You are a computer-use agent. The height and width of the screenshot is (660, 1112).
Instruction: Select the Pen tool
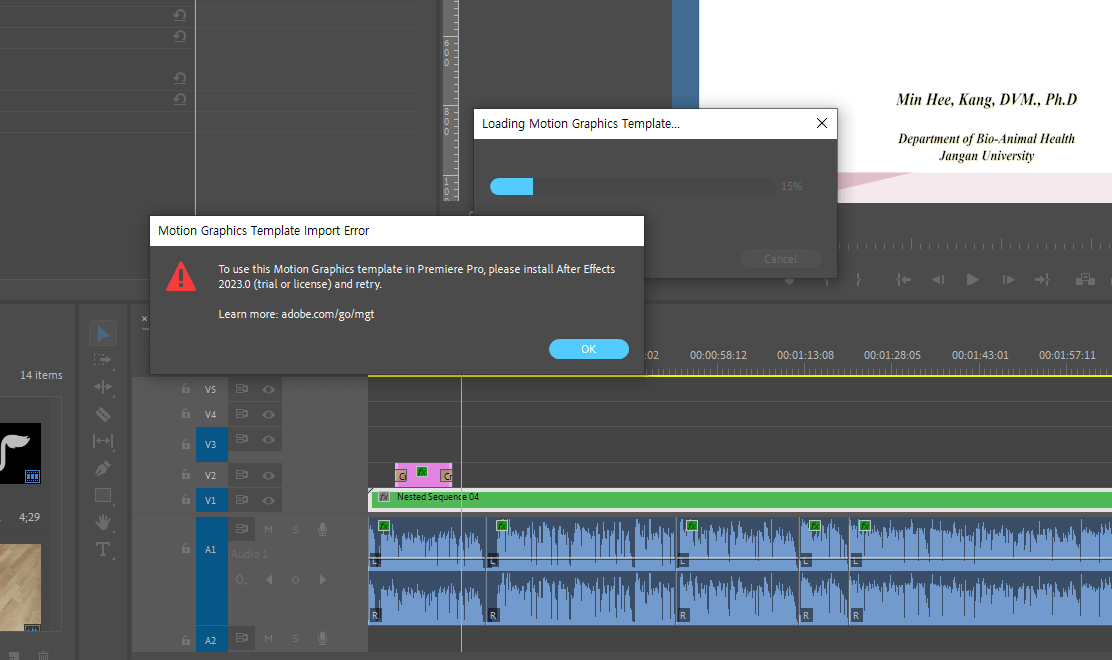[x=103, y=468]
